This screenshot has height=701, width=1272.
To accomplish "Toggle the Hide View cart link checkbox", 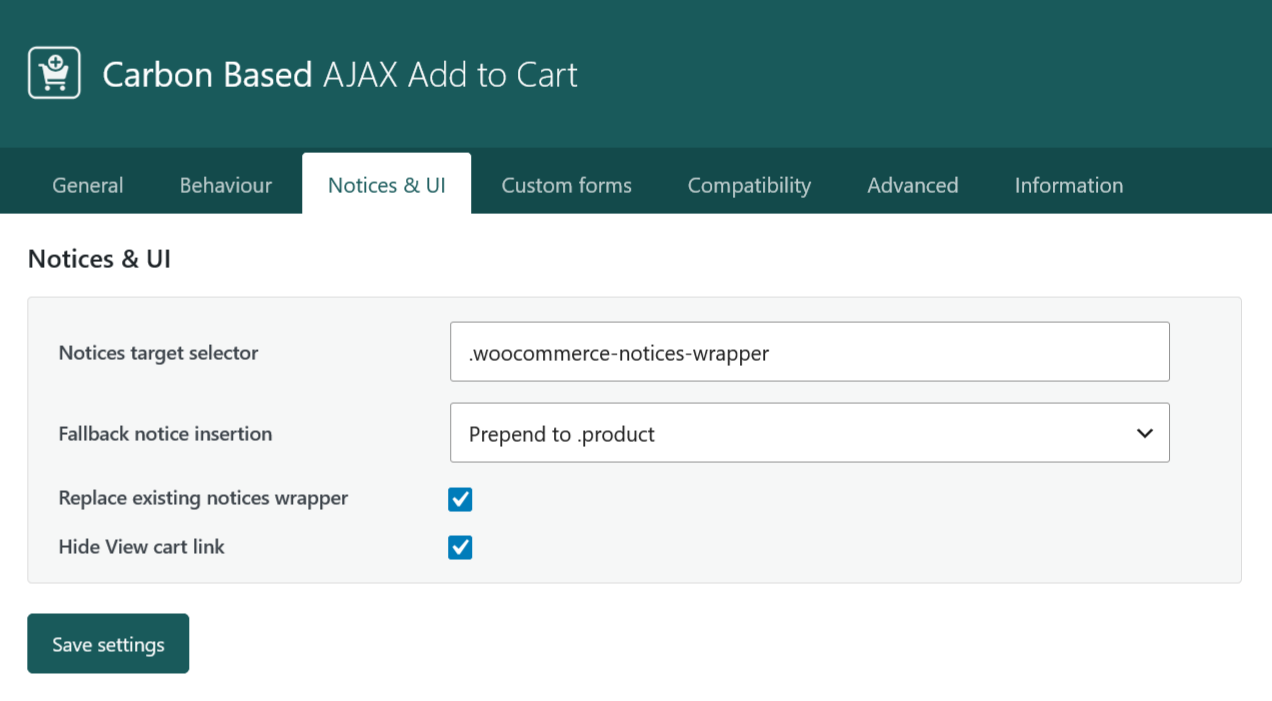I will (x=460, y=547).
